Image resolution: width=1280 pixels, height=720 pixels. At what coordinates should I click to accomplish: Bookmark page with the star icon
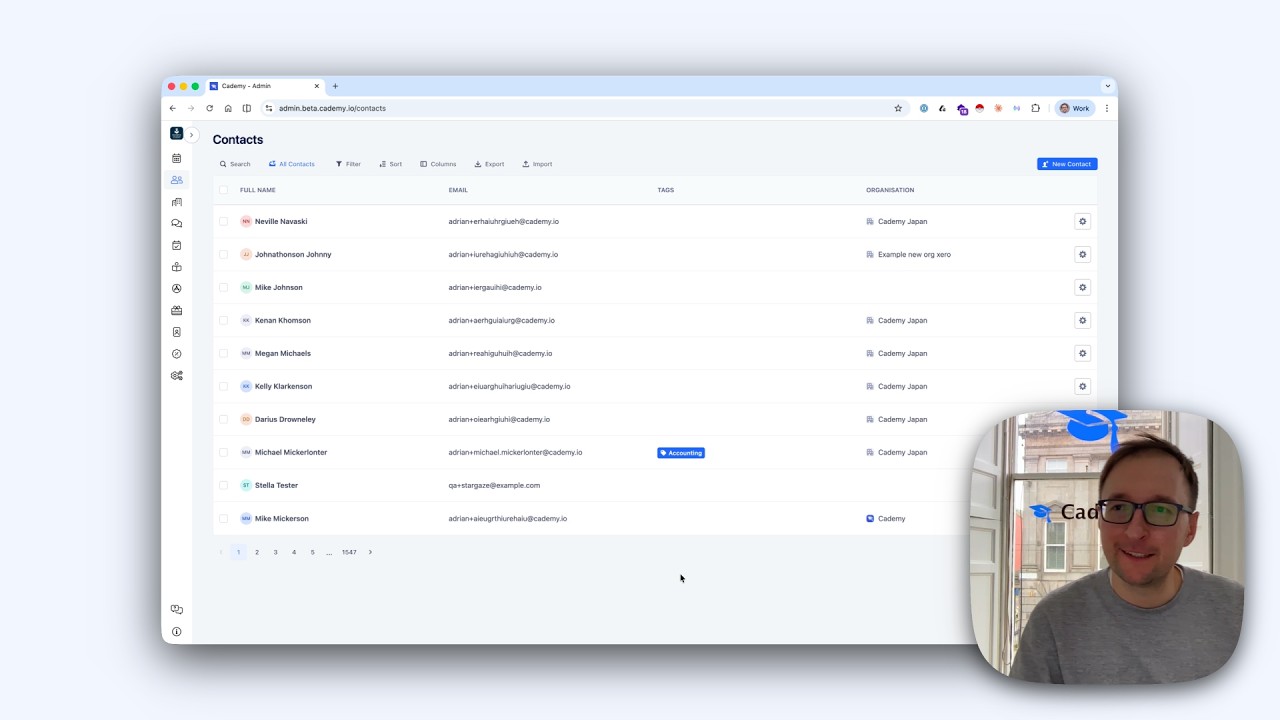click(x=898, y=108)
